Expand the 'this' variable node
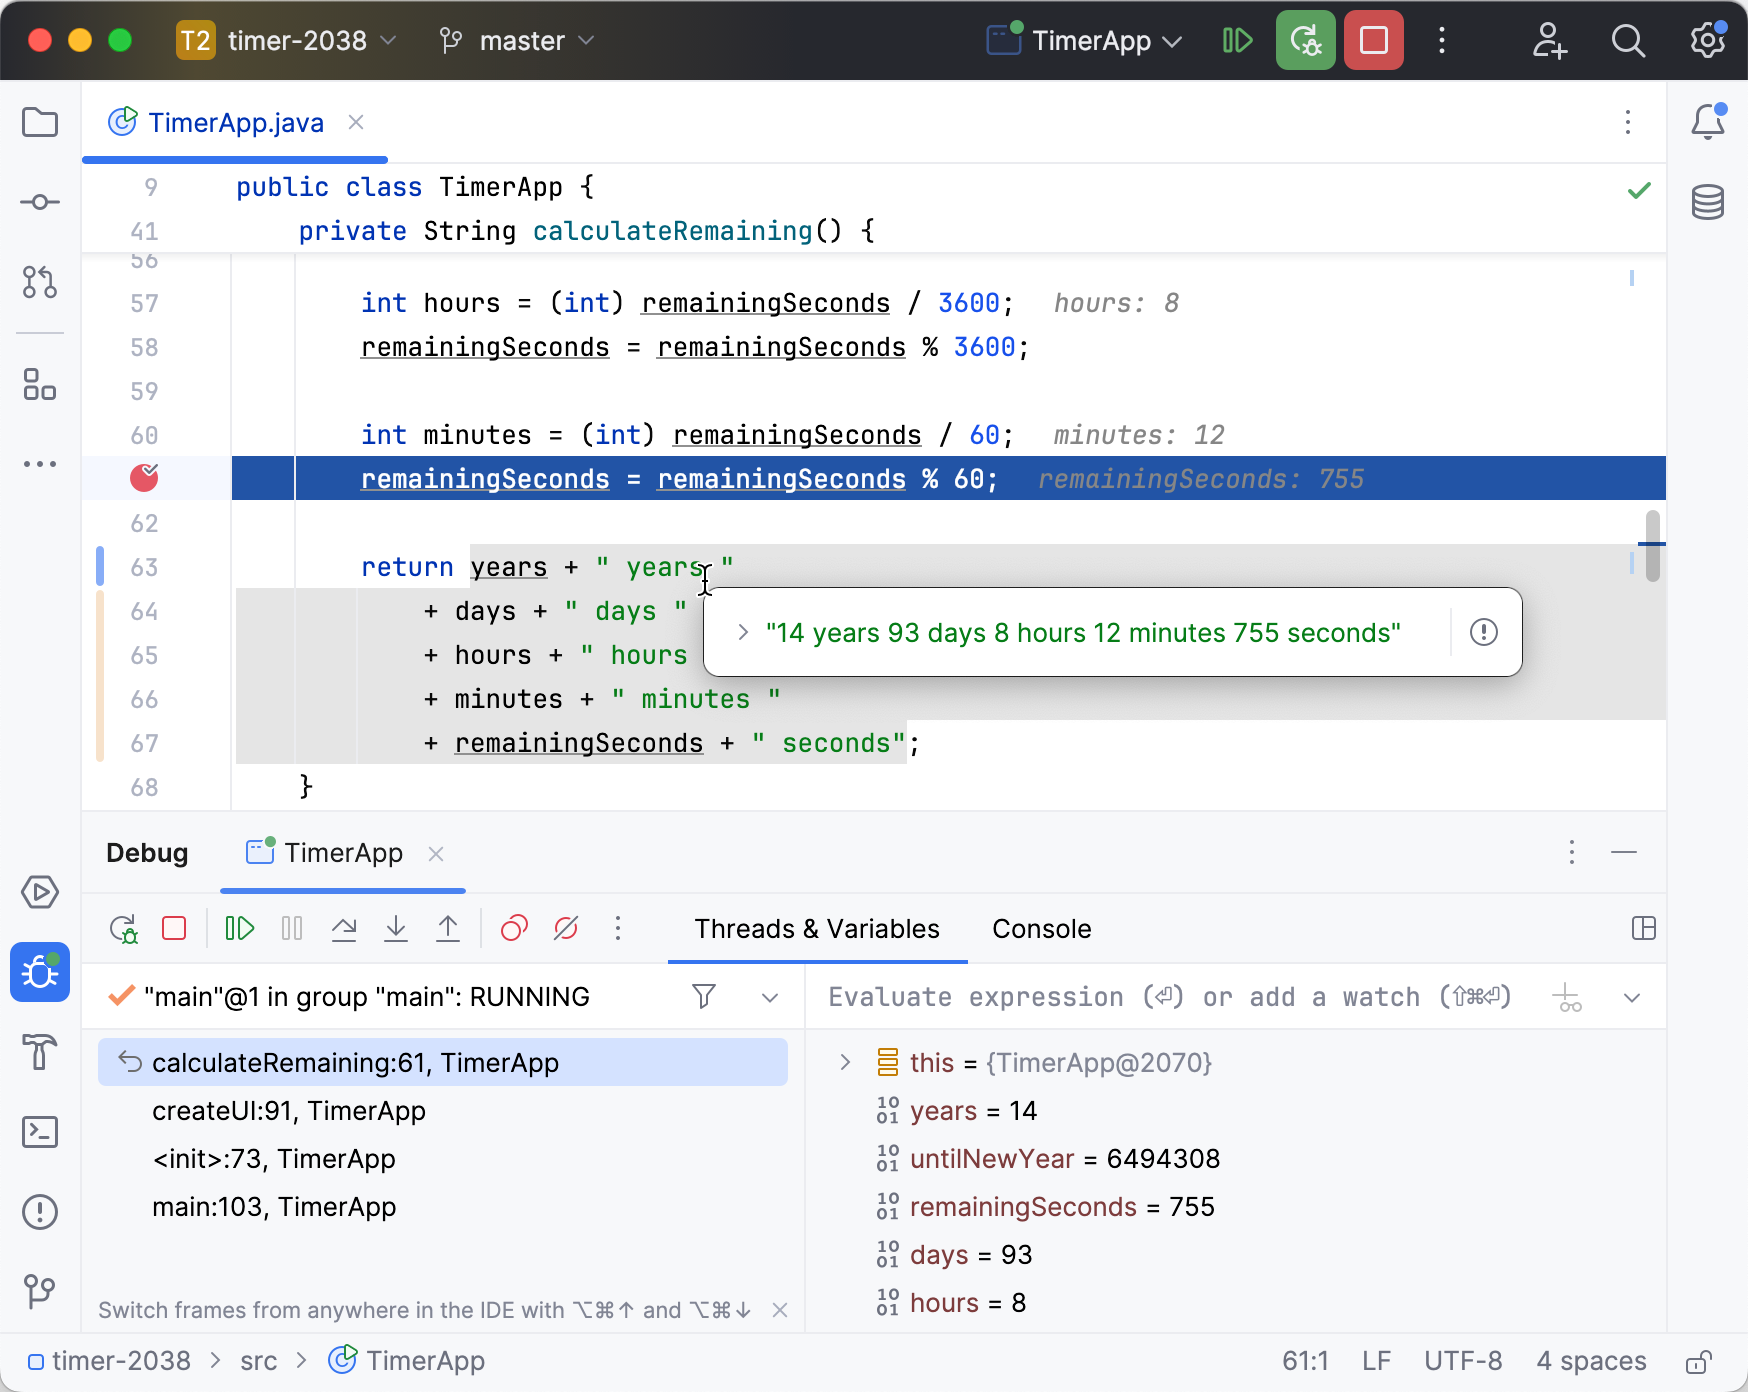The width and height of the screenshot is (1748, 1392). 845,1062
